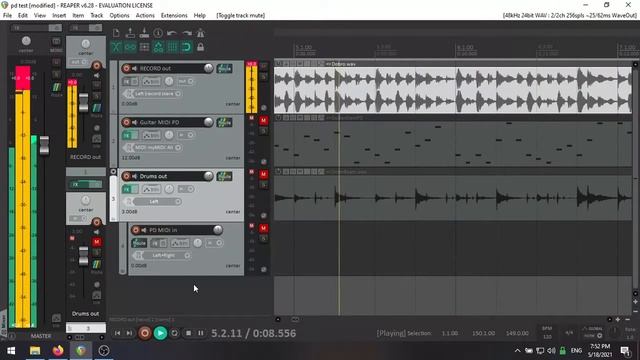Screen dimensions: 640x360
Task: Open the Options menu
Action: [x=119, y=16]
